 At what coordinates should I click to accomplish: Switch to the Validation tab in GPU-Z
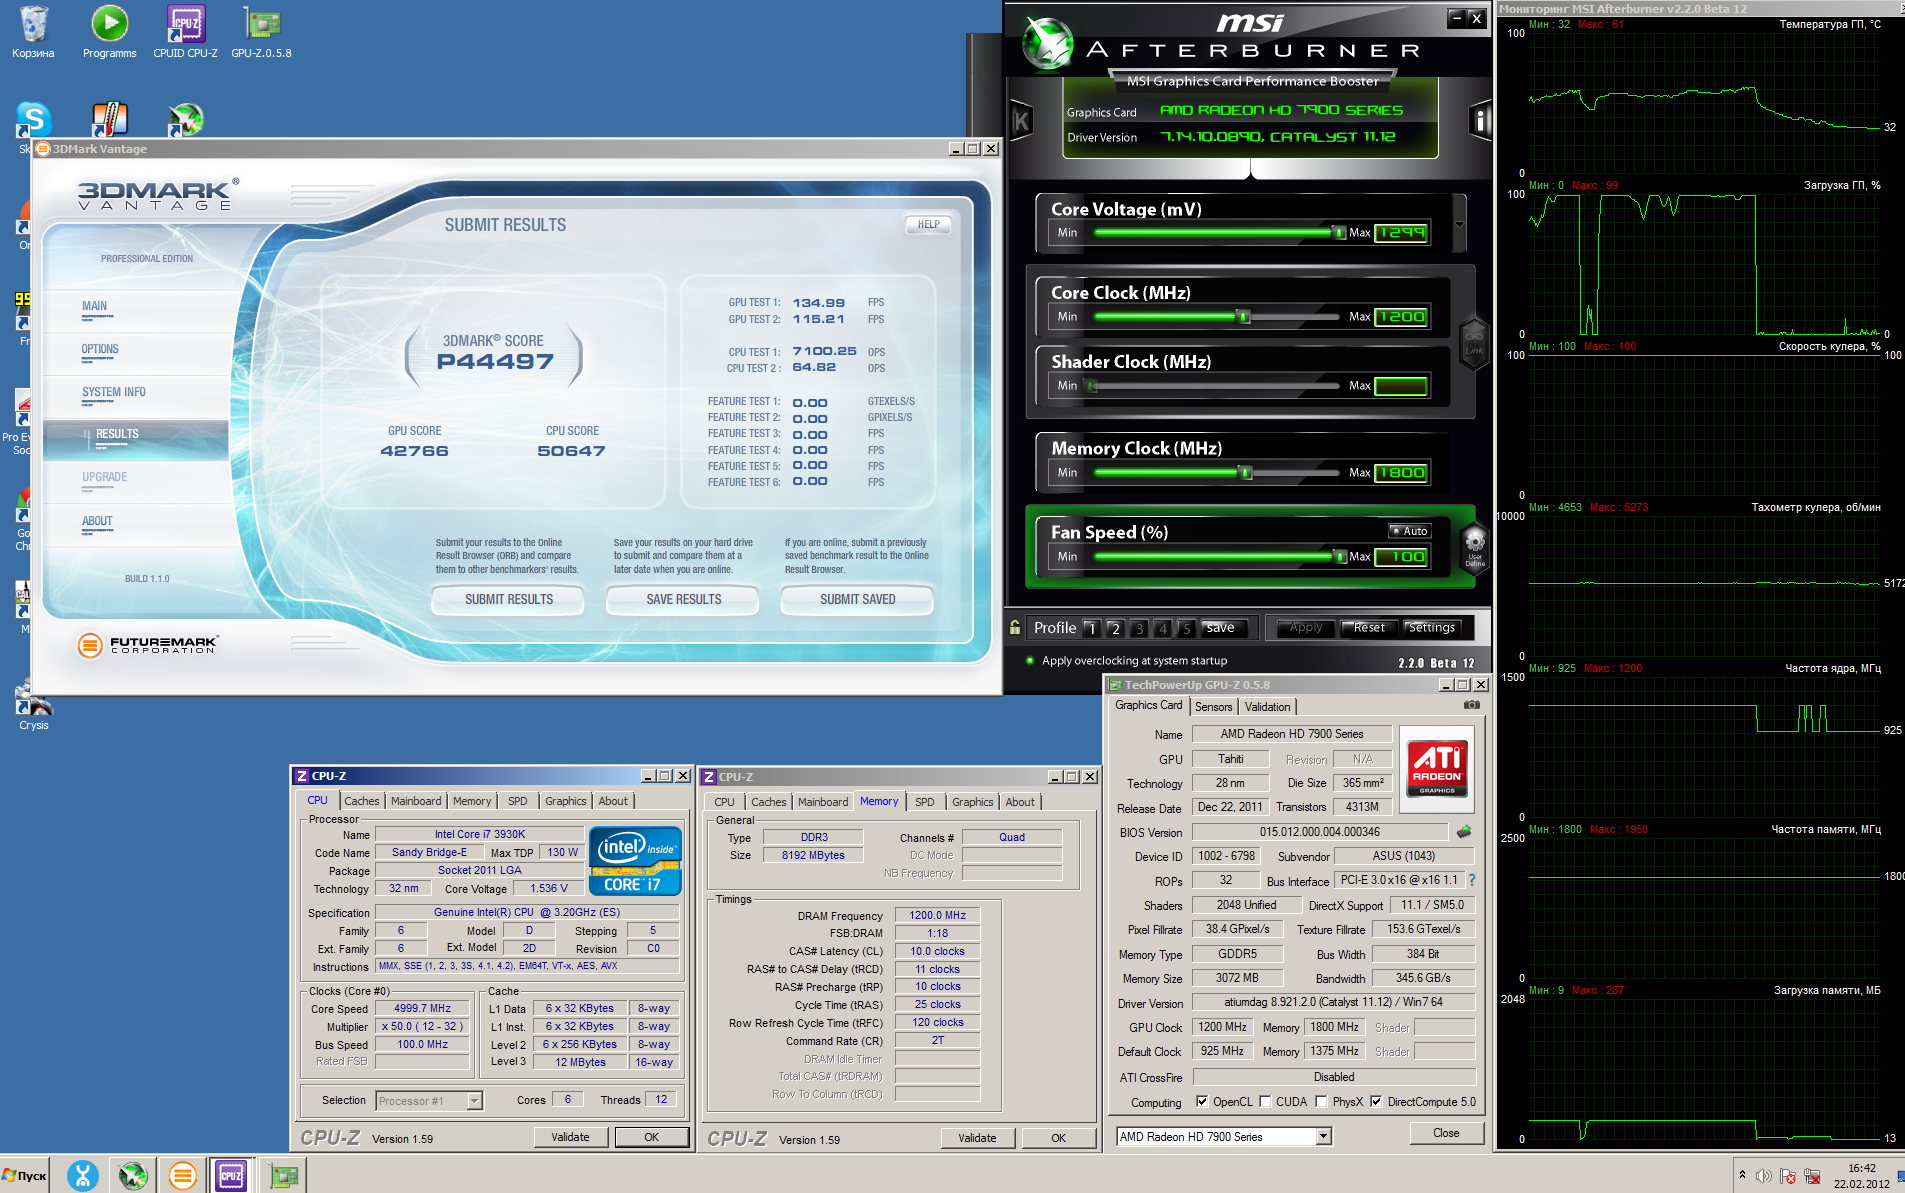[x=1267, y=707]
